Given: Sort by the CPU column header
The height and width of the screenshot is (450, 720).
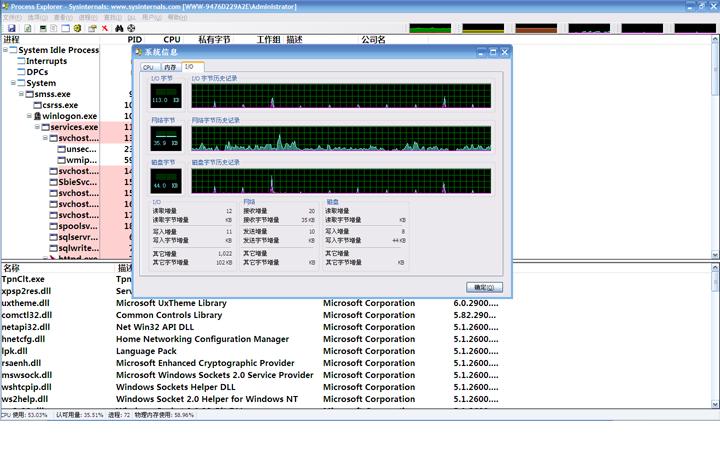Looking at the screenshot, I should [x=172, y=39].
